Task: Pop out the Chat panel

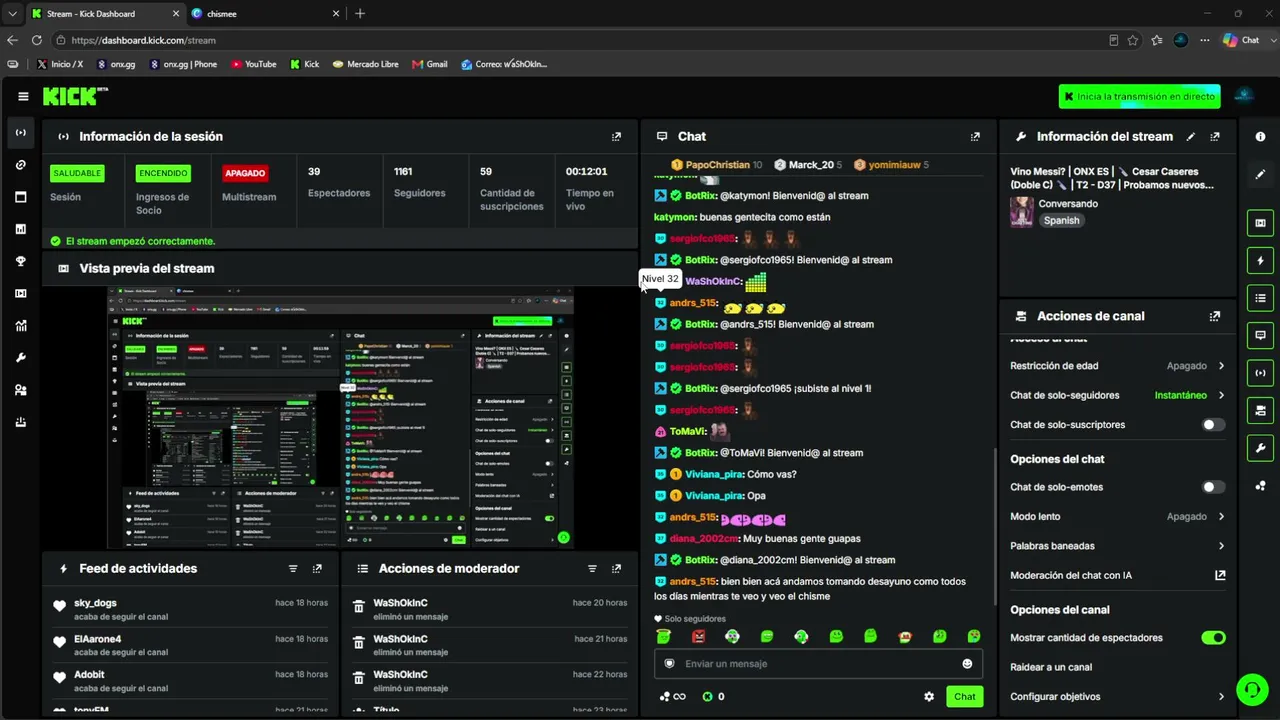Action: click(x=975, y=136)
